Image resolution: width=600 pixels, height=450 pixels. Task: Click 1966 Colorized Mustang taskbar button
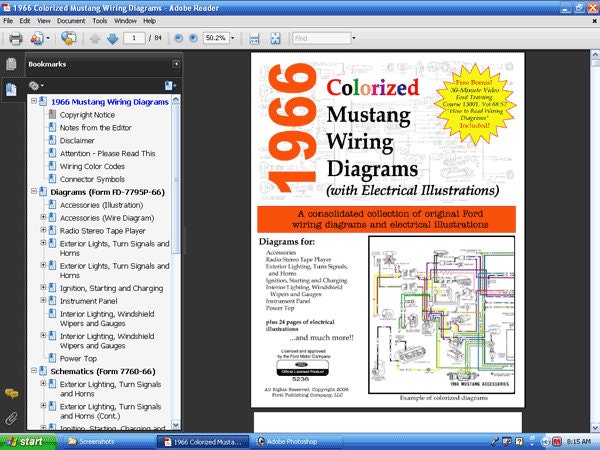203,442
